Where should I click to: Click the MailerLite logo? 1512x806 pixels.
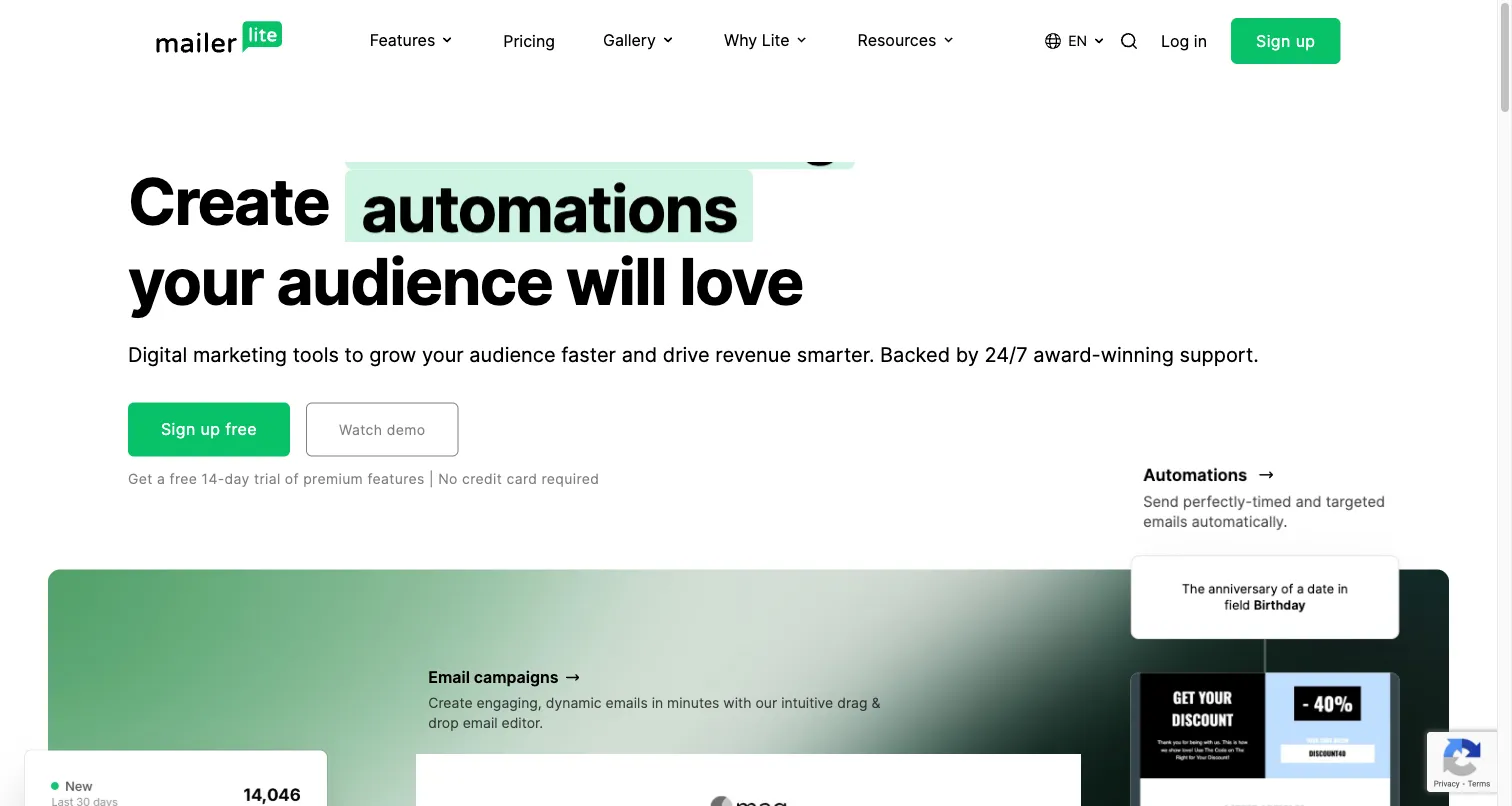click(219, 38)
